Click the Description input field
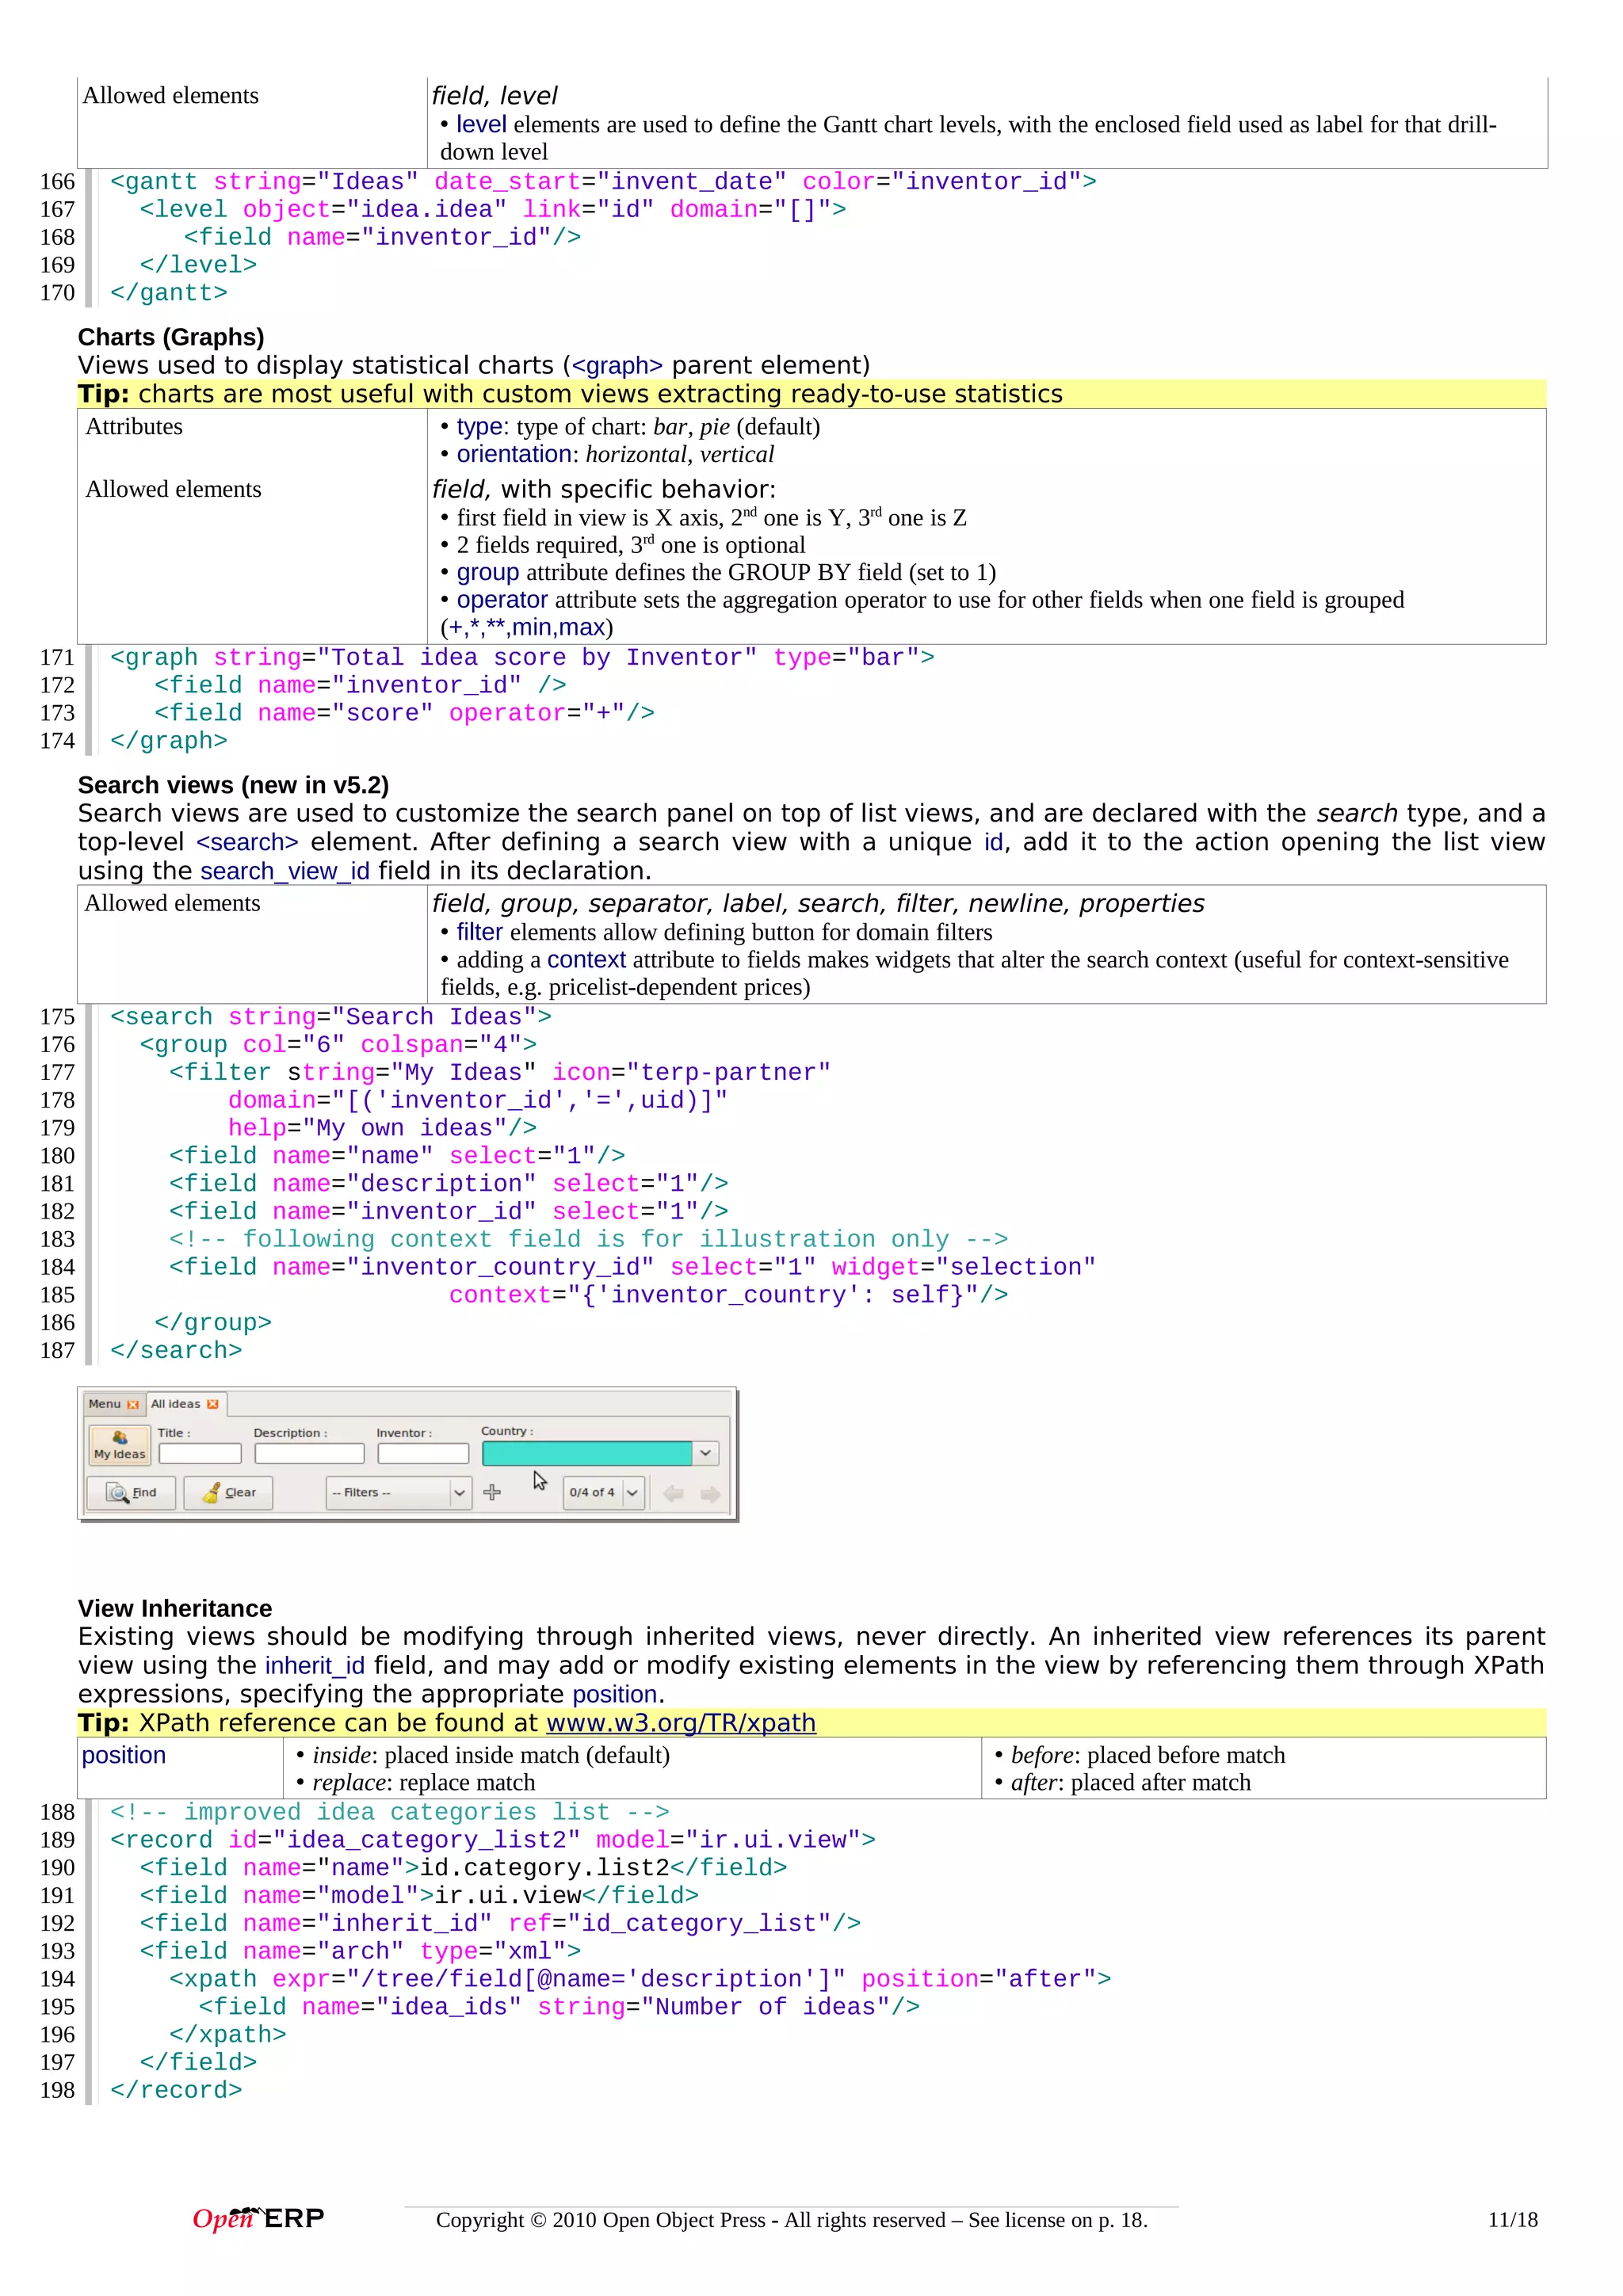Image resolution: width=1623 pixels, height=2296 pixels. coord(308,1453)
